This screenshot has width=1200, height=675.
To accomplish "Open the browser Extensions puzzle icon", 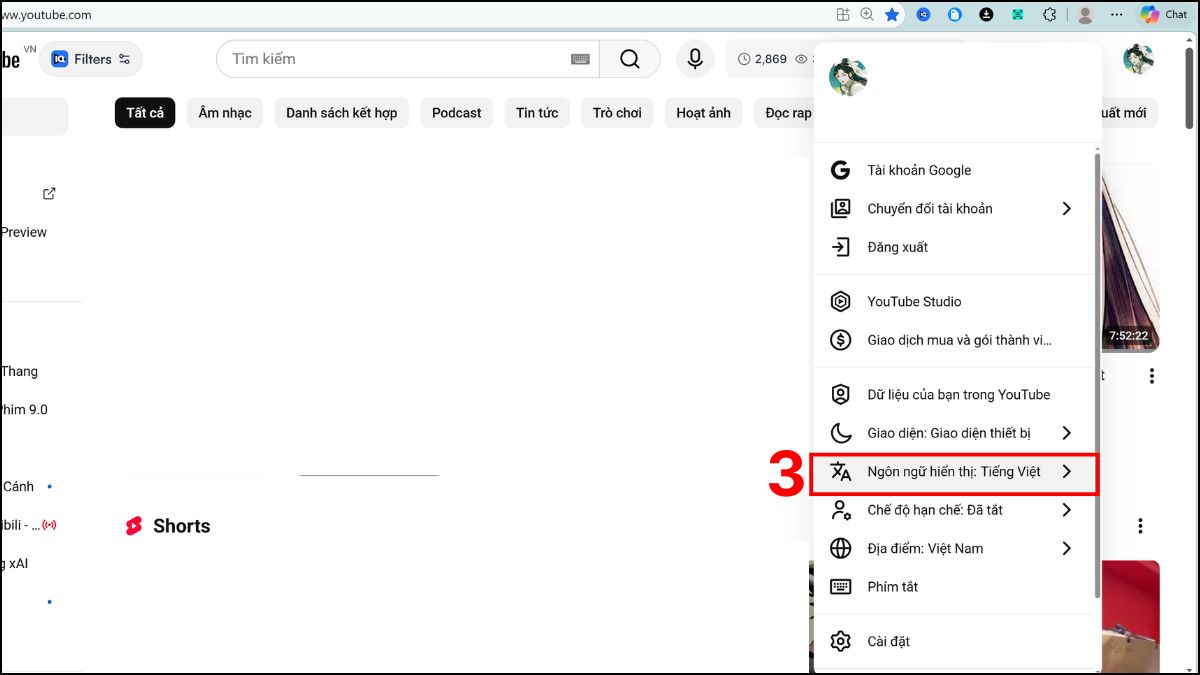I will [x=1049, y=15].
